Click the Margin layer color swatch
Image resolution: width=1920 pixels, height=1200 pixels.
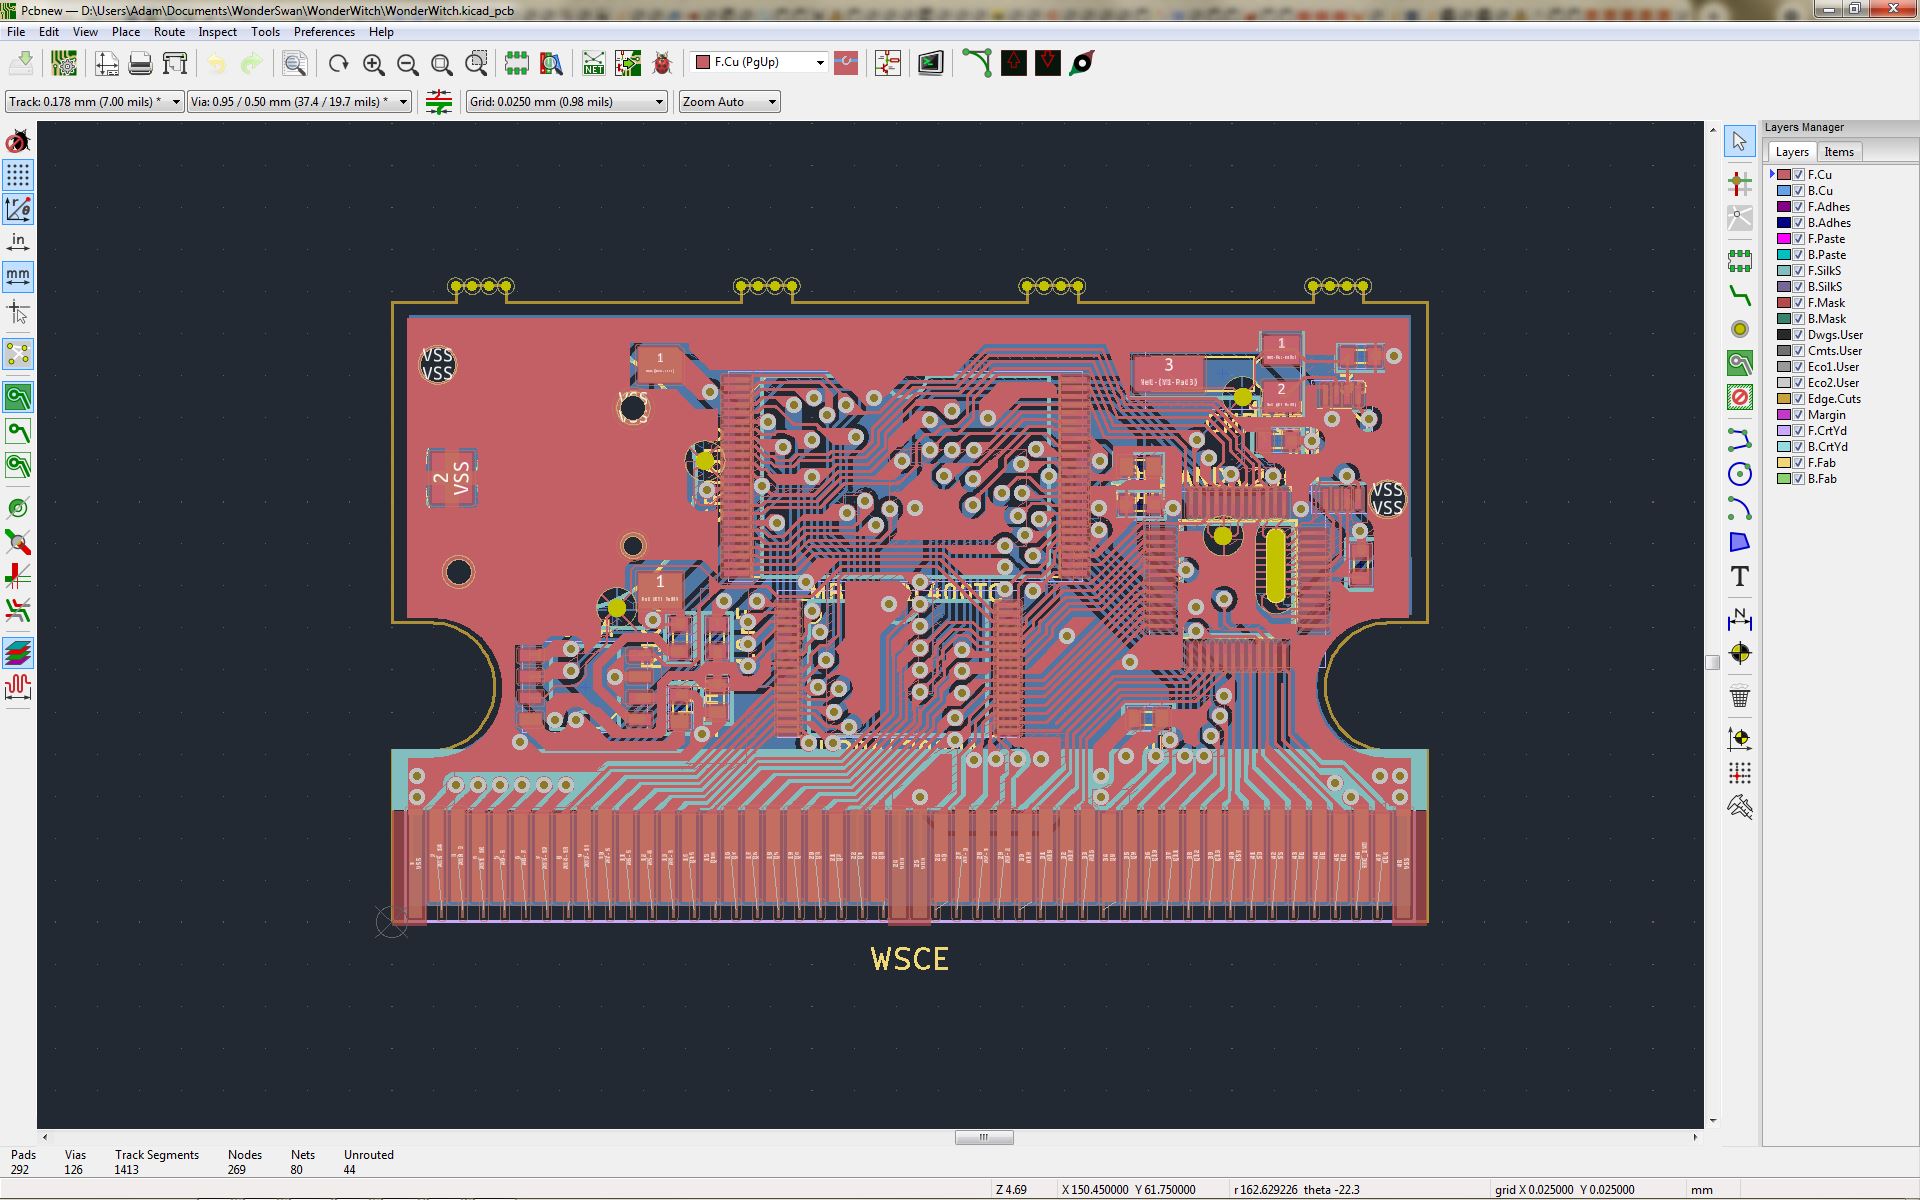(1783, 415)
